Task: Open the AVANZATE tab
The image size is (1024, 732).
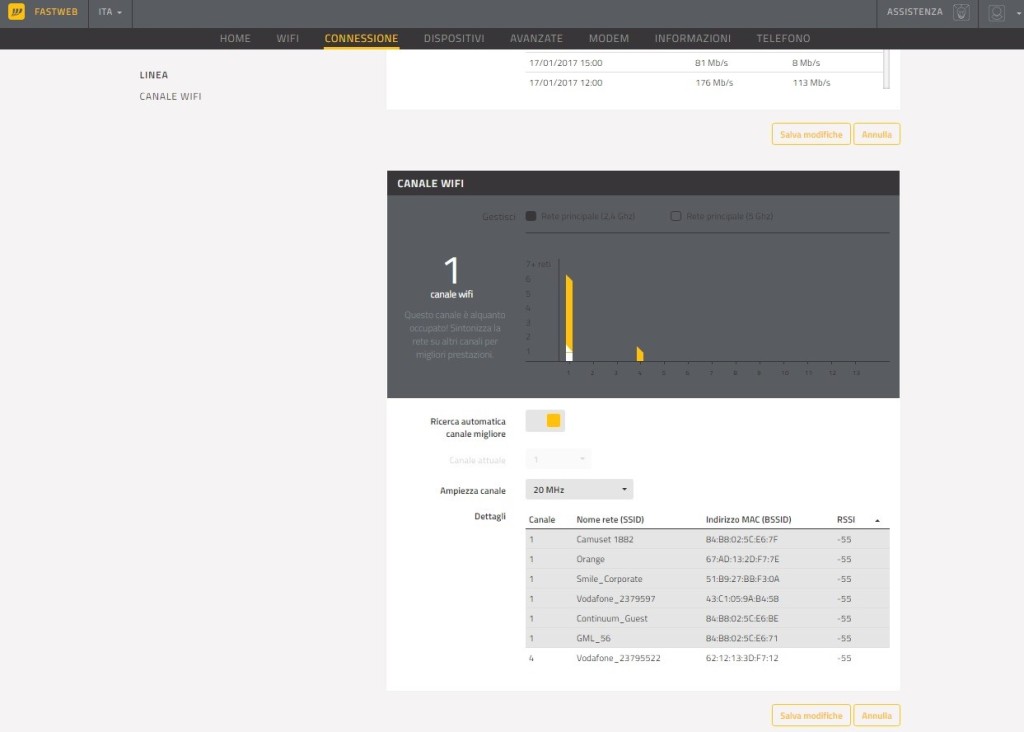Action: (536, 38)
